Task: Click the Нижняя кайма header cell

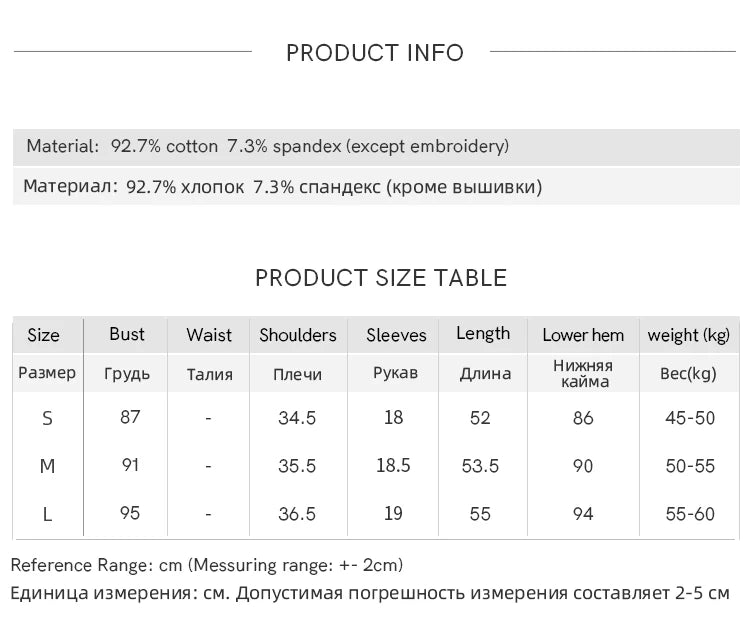Action: (x=583, y=374)
